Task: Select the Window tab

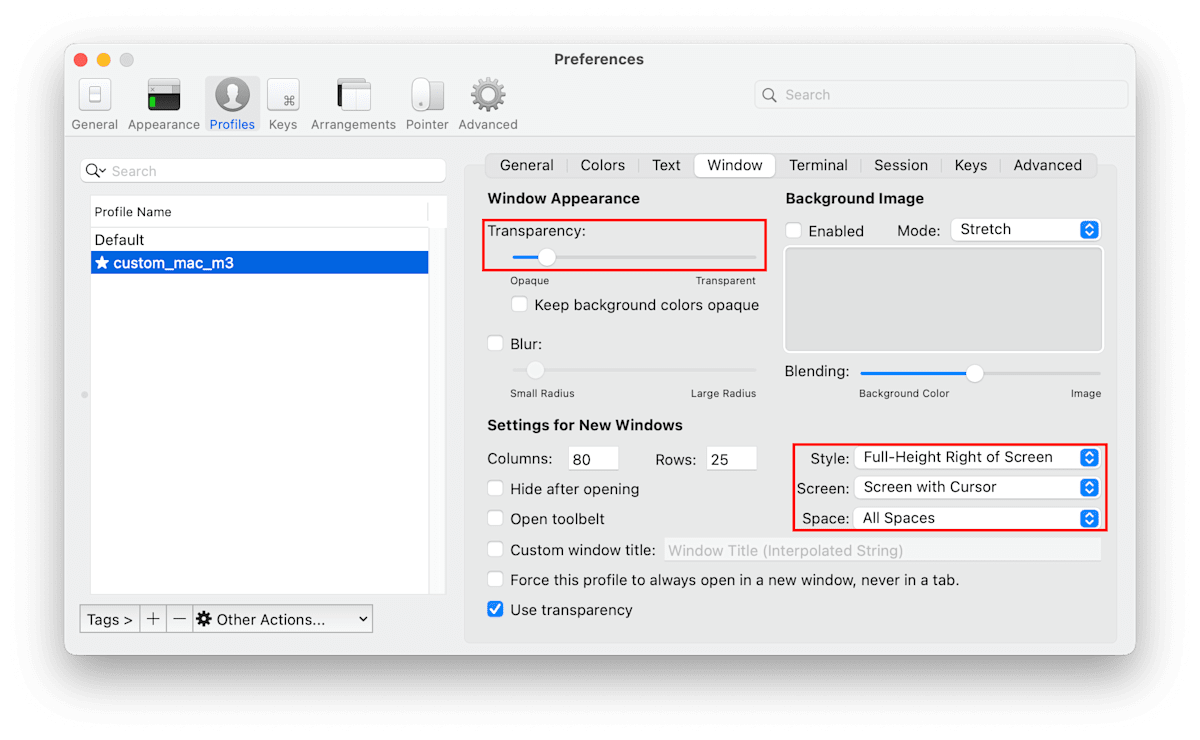Action: pos(735,165)
